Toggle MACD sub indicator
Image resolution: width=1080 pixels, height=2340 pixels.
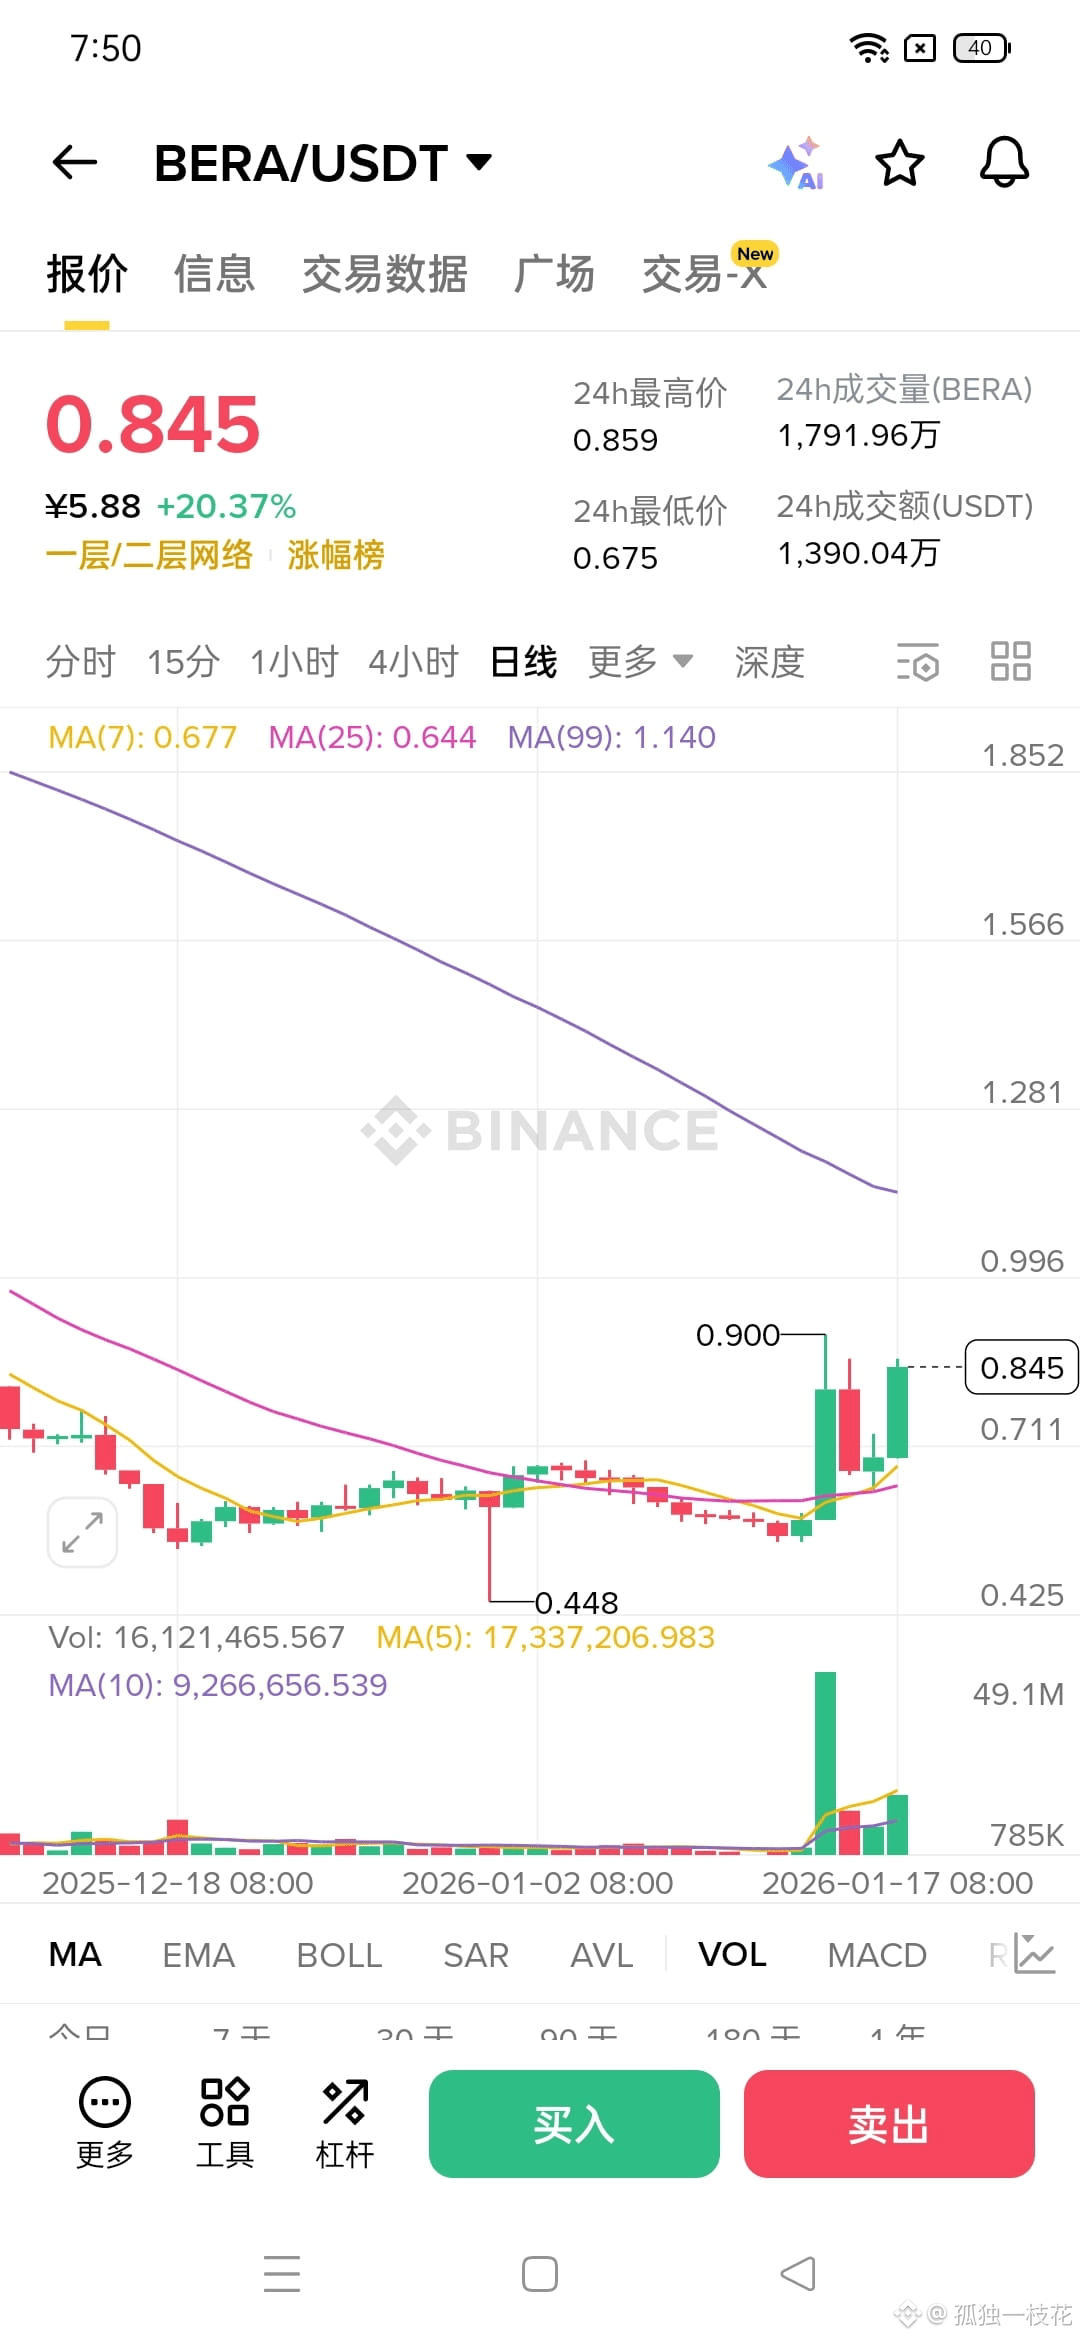click(x=877, y=1954)
